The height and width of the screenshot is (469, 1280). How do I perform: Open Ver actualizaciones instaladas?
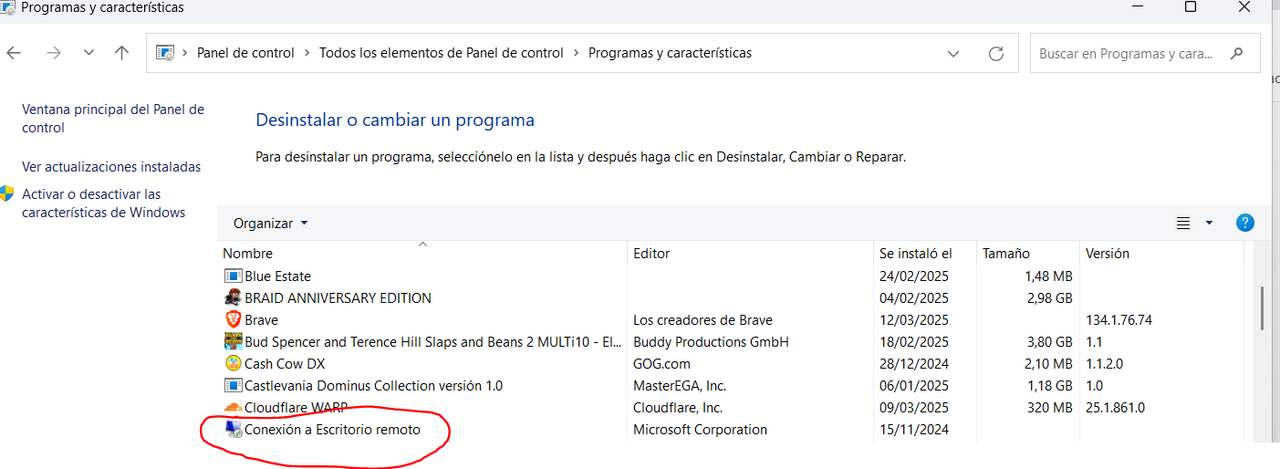coord(111,167)
